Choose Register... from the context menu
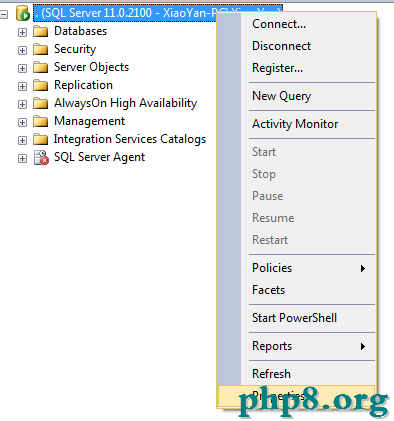394x421 pixels. point(297,68)
